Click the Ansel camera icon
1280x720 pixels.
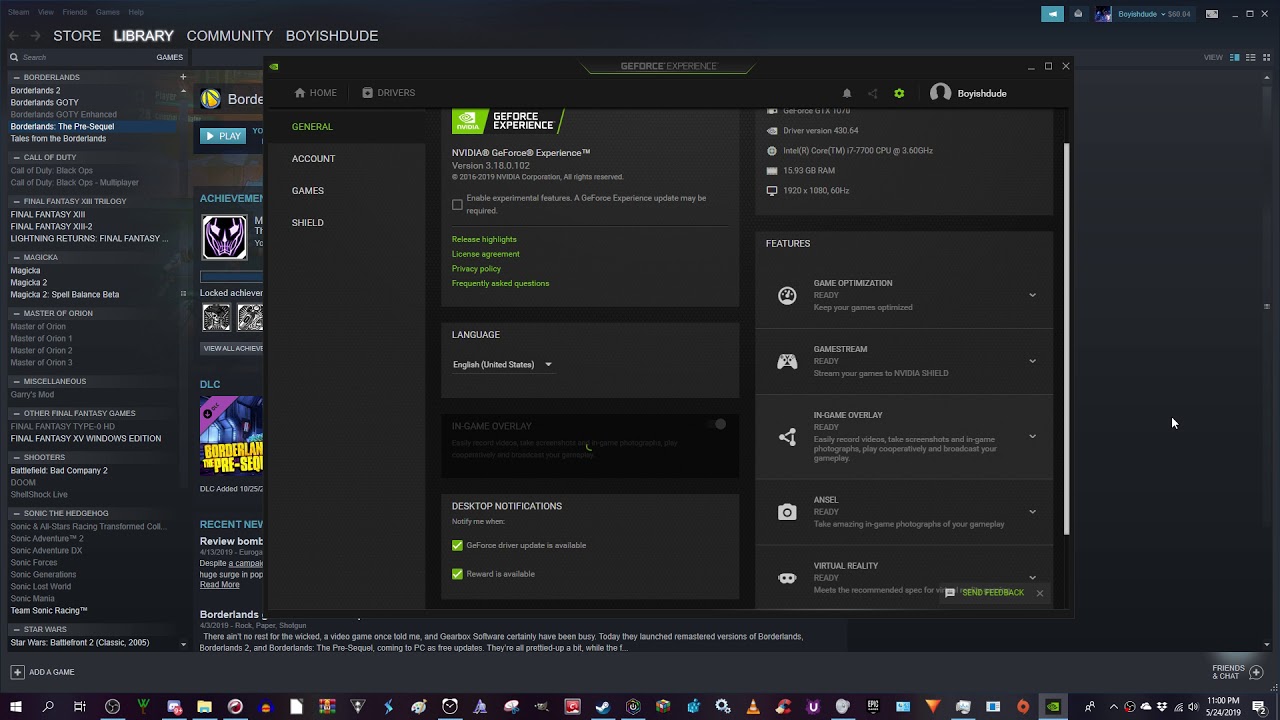click(x=787, y=512)
